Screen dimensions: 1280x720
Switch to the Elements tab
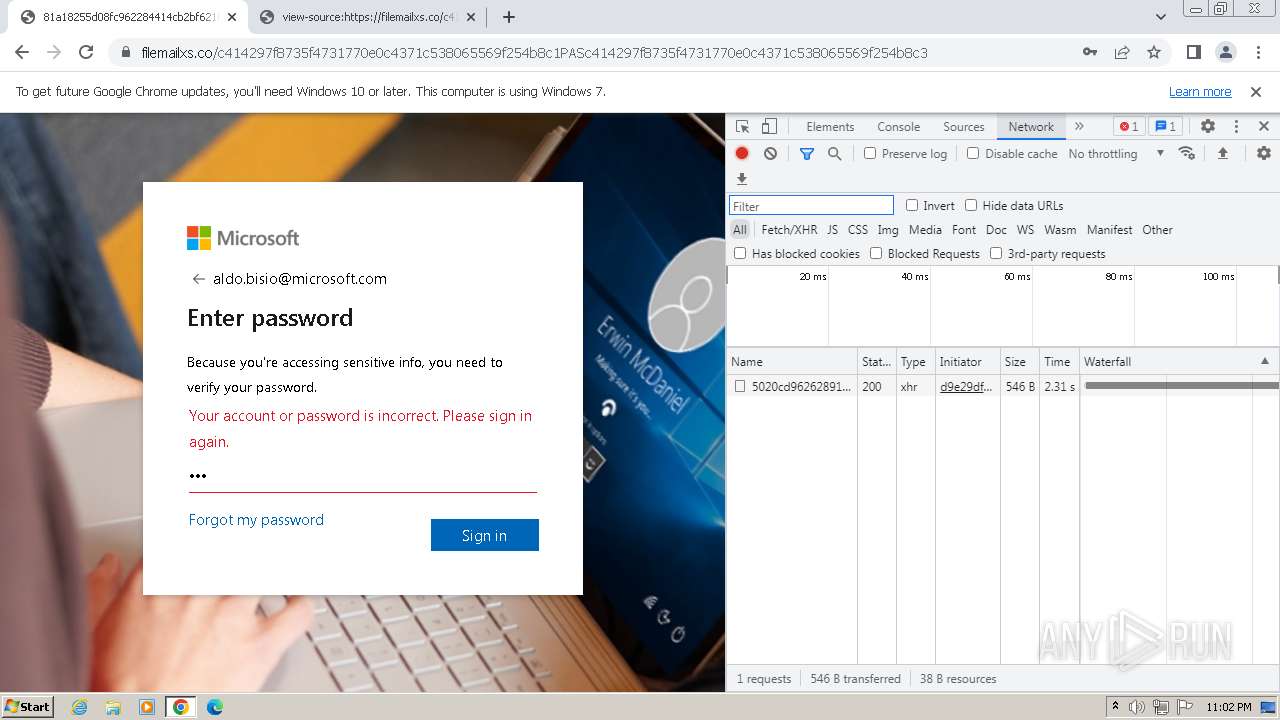click(x=830, y=127)
